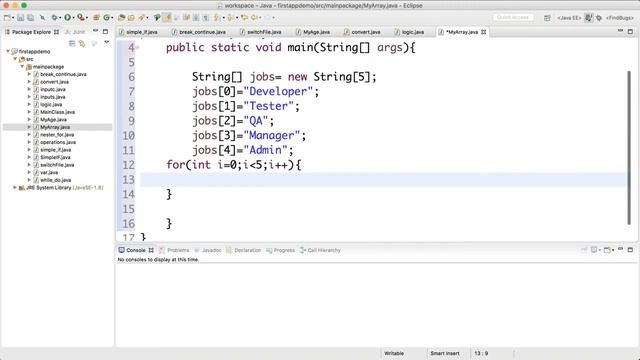Switch to the simple_if.java editor tab

[138, 32]
